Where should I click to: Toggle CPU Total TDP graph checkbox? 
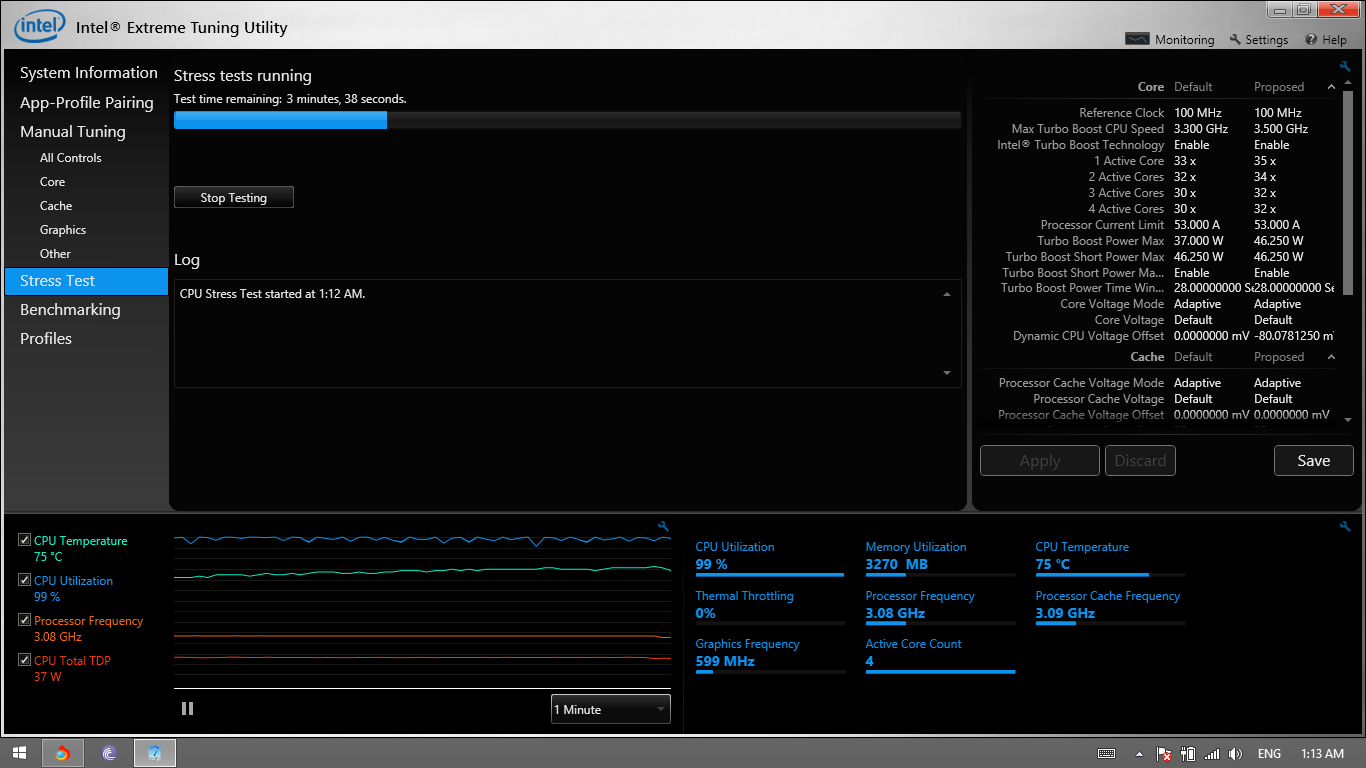tap(24, 660)
